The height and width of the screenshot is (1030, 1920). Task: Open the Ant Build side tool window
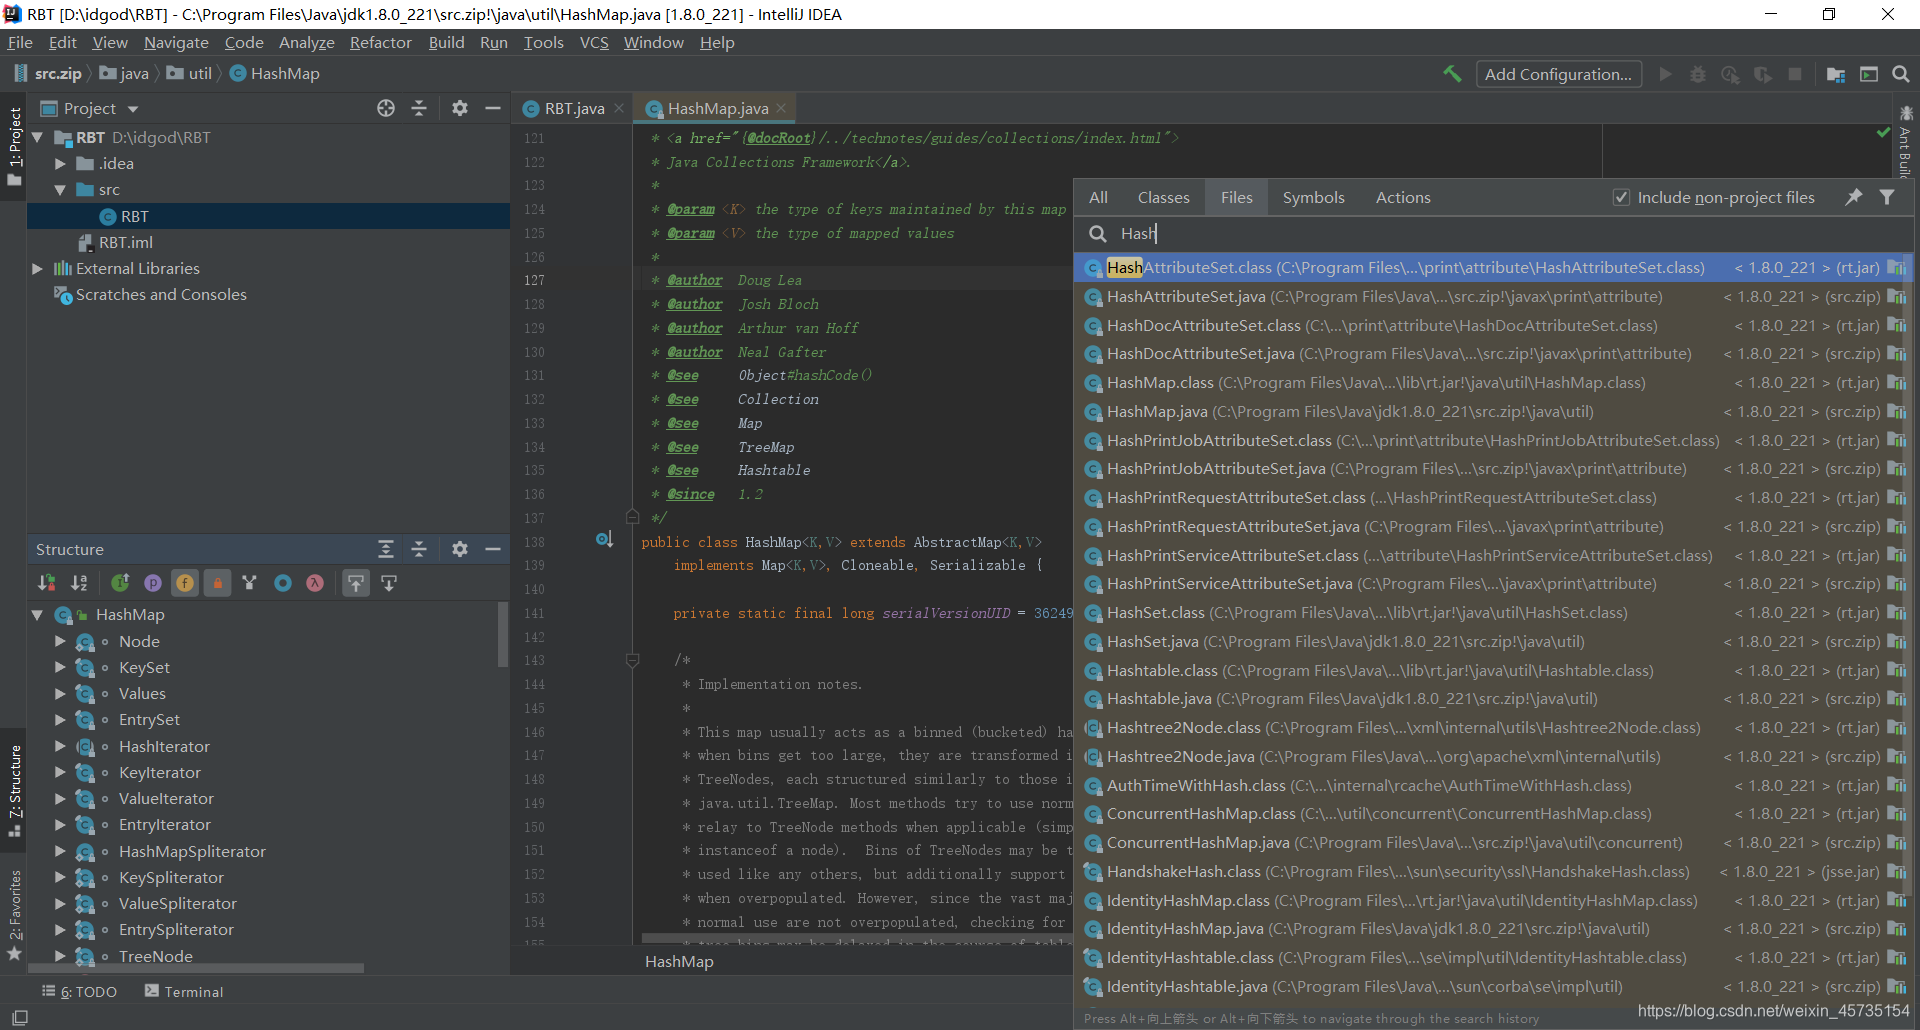1905,142
